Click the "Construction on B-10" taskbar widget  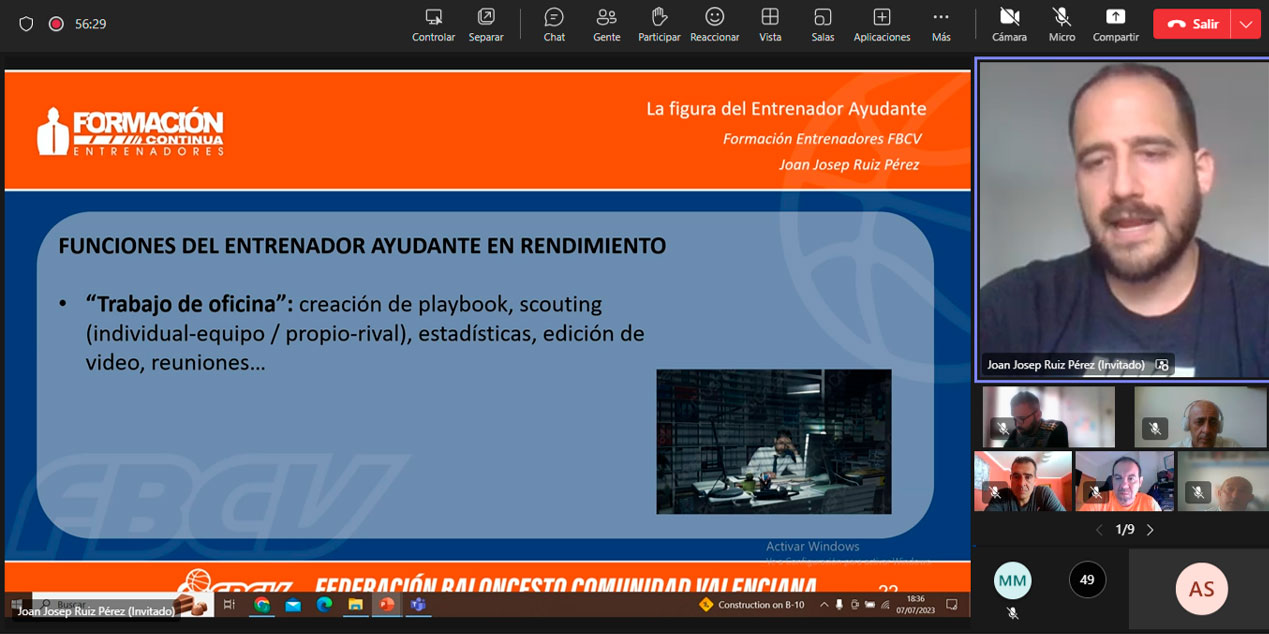pyautogui.click(x=751, y=604)
